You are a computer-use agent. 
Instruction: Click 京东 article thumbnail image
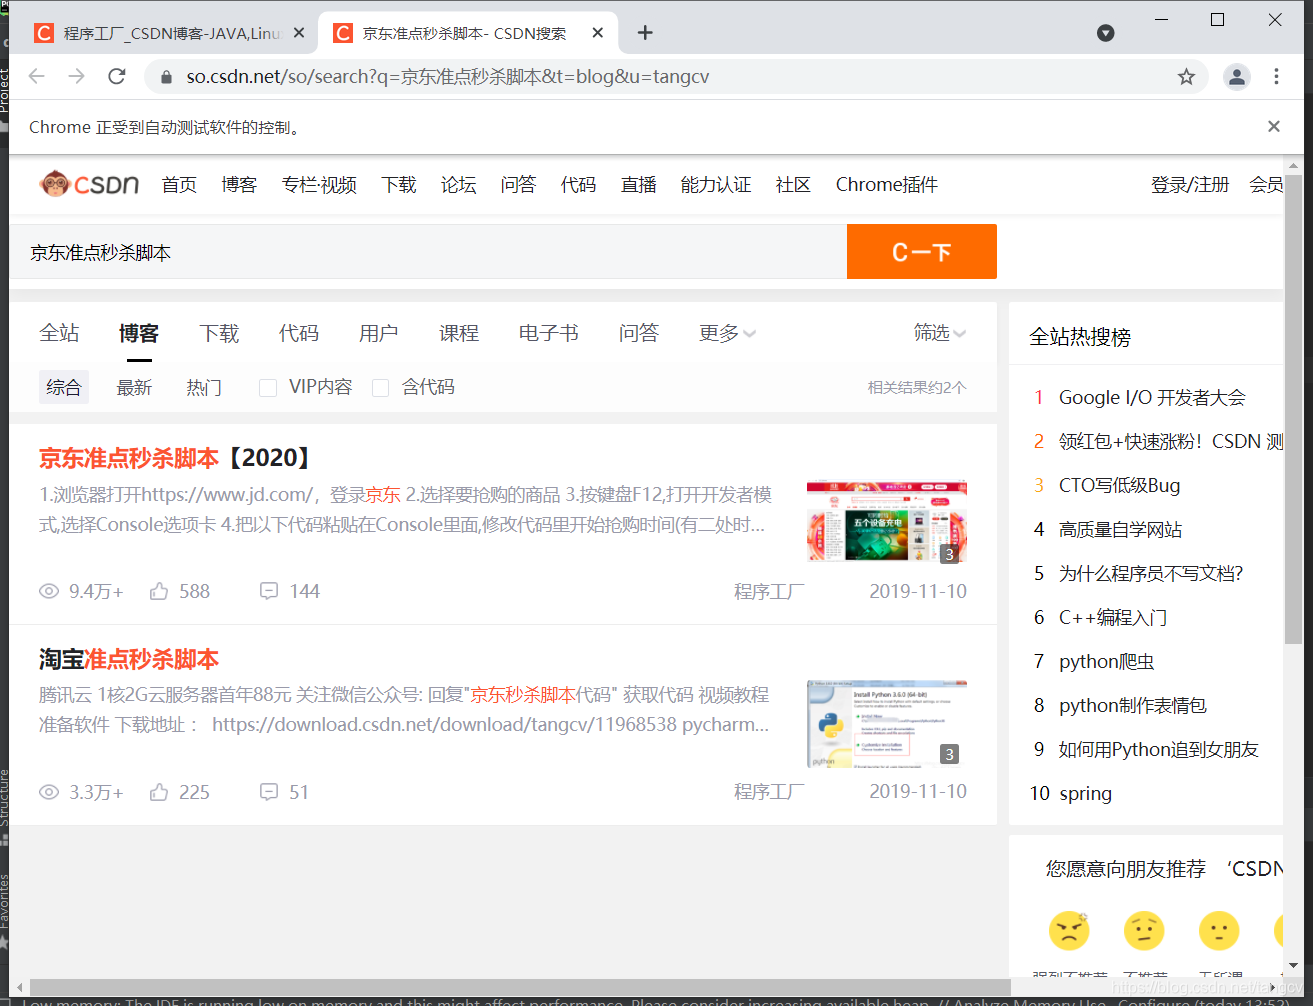(887, 521)
